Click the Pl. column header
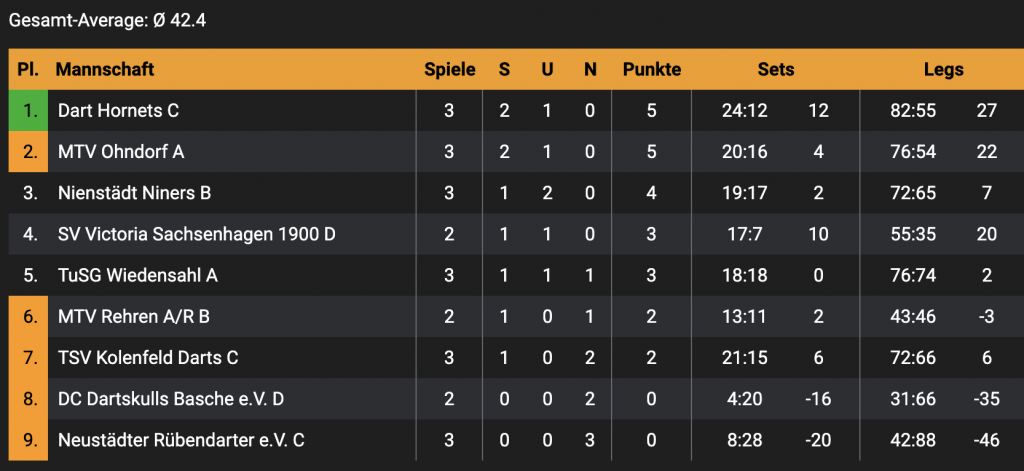 pyautogui.click(x=28, y=70)
